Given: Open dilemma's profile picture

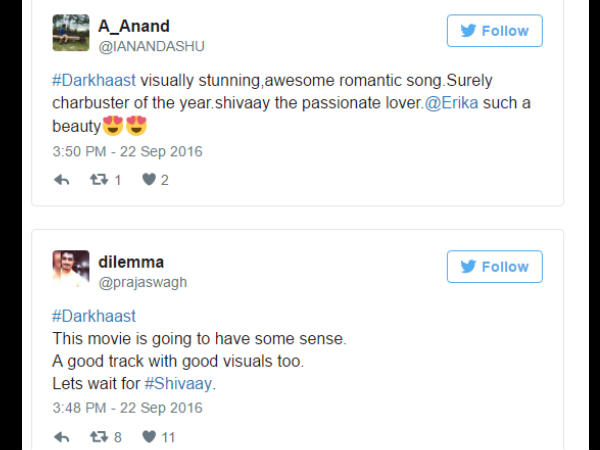Looking at the screenshot, I should pos(70,269).
